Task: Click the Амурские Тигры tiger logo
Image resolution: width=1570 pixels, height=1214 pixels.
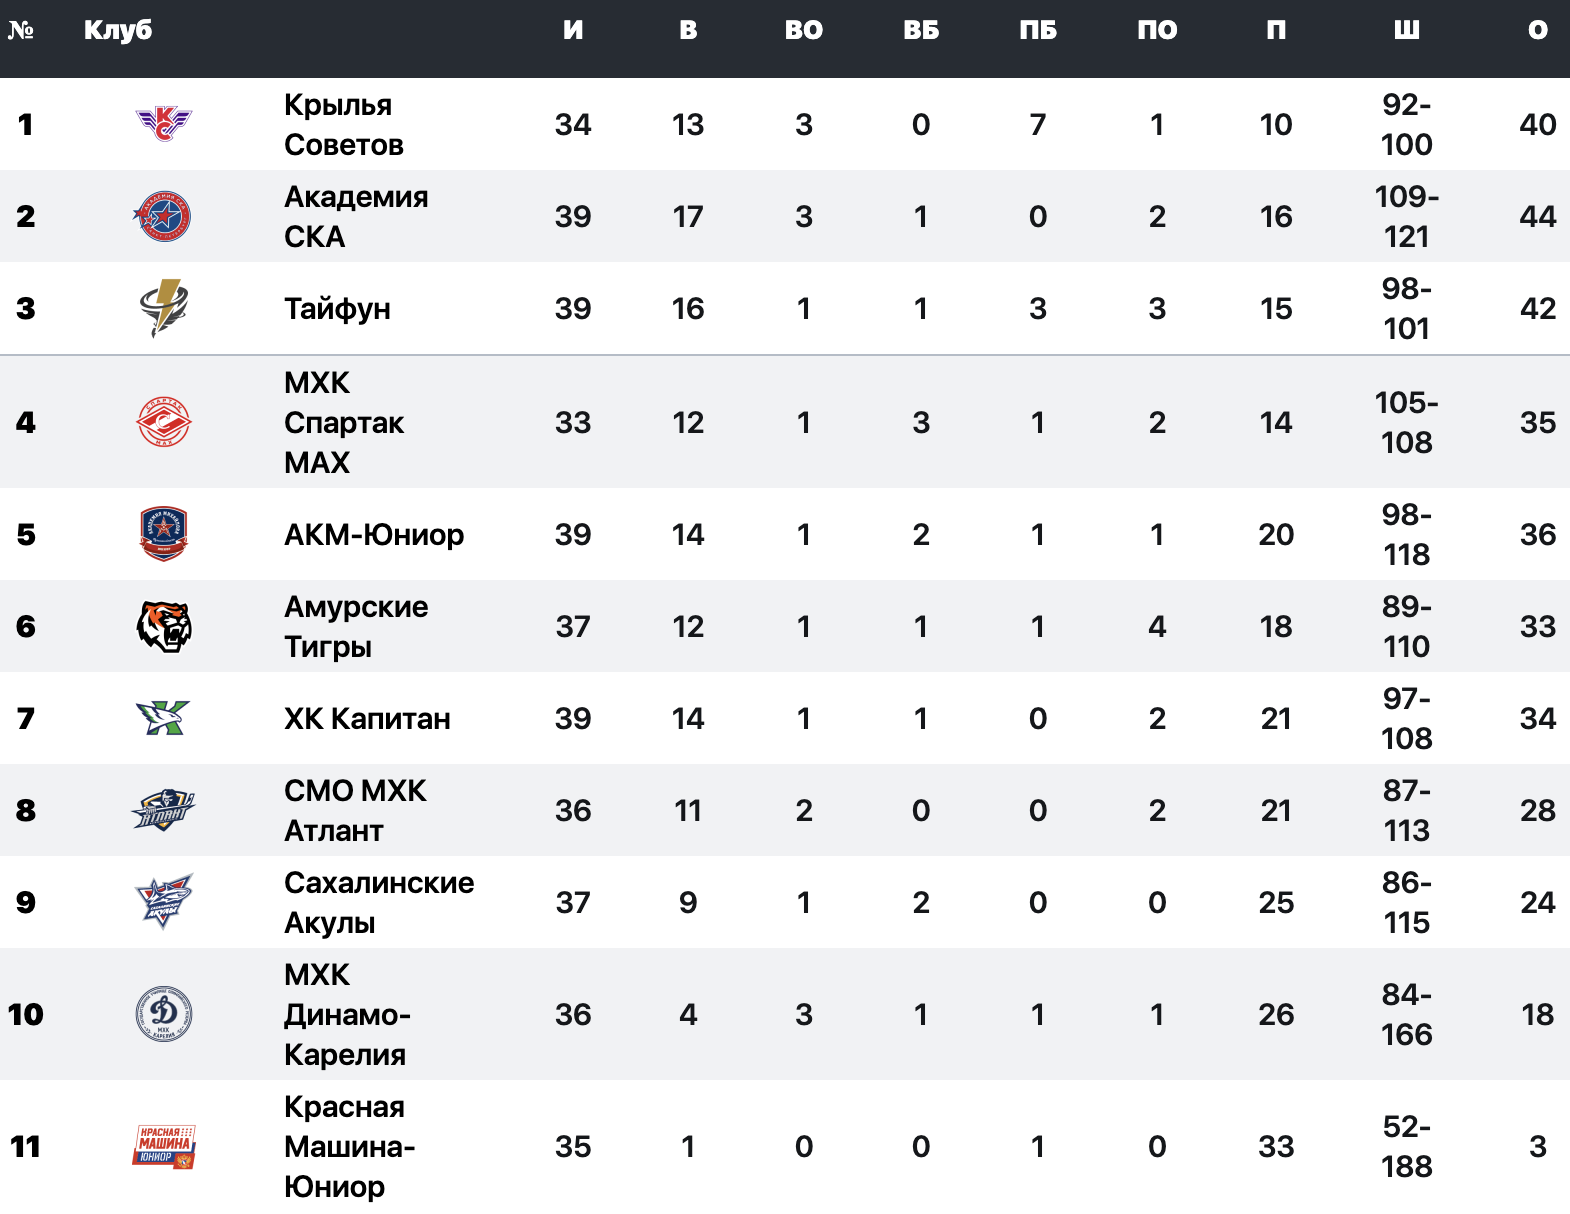Action: pos(163,626)
